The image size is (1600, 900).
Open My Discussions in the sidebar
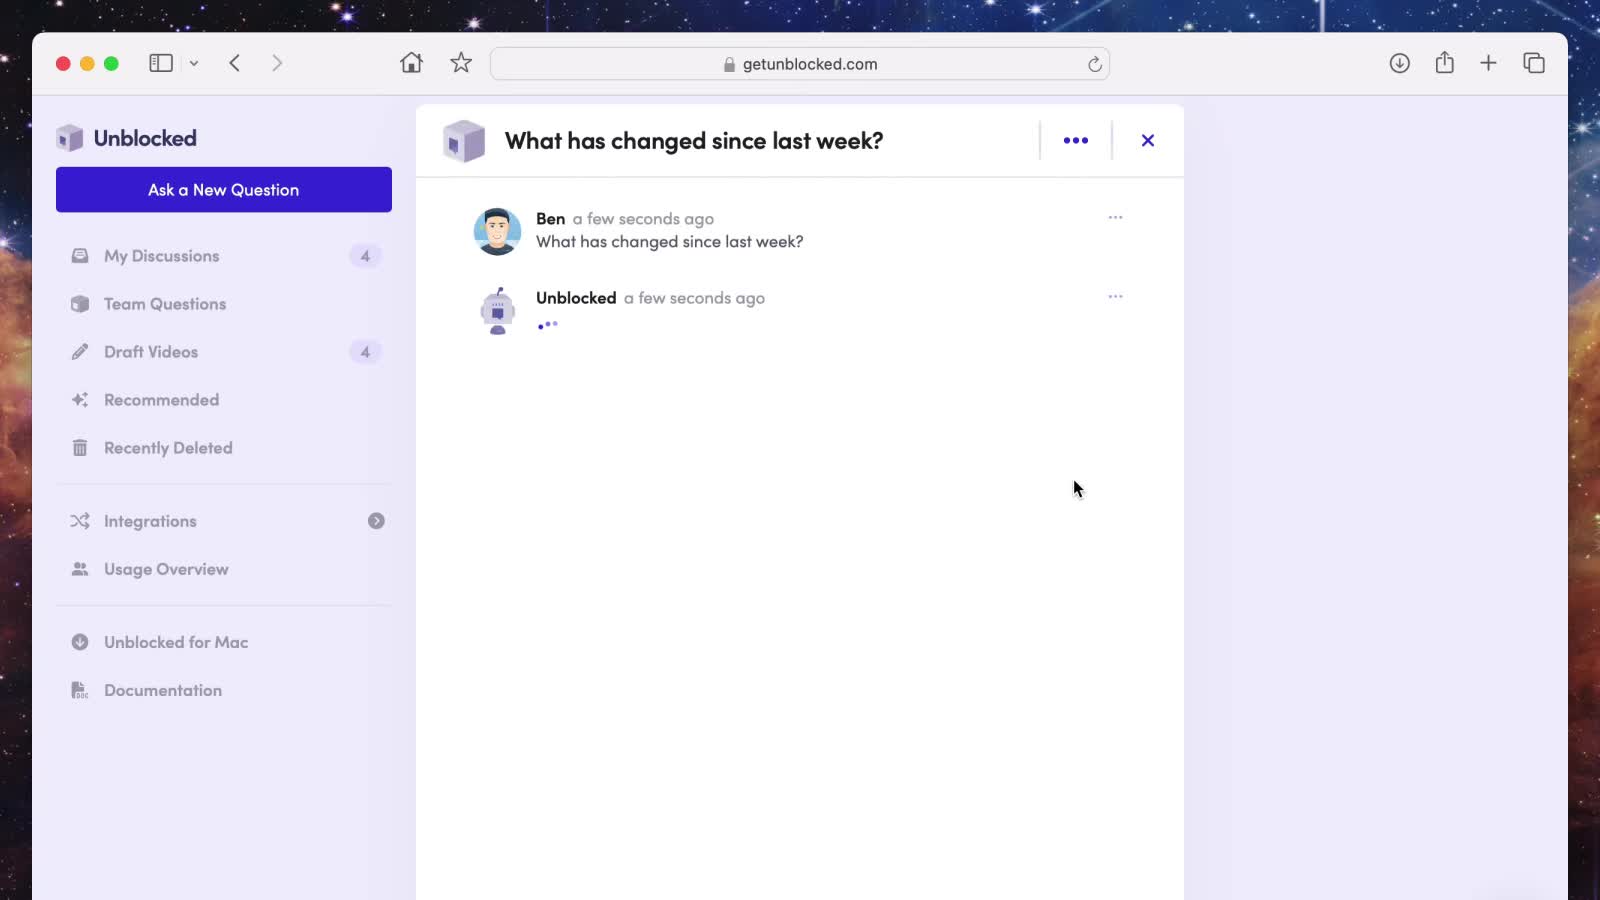tap(161, 256)
